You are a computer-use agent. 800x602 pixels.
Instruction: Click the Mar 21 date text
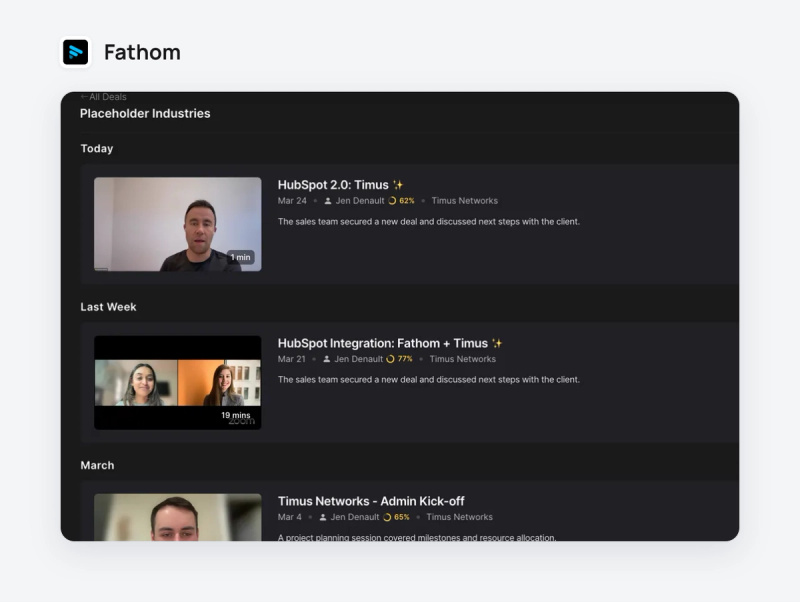(x=291, y=359)
